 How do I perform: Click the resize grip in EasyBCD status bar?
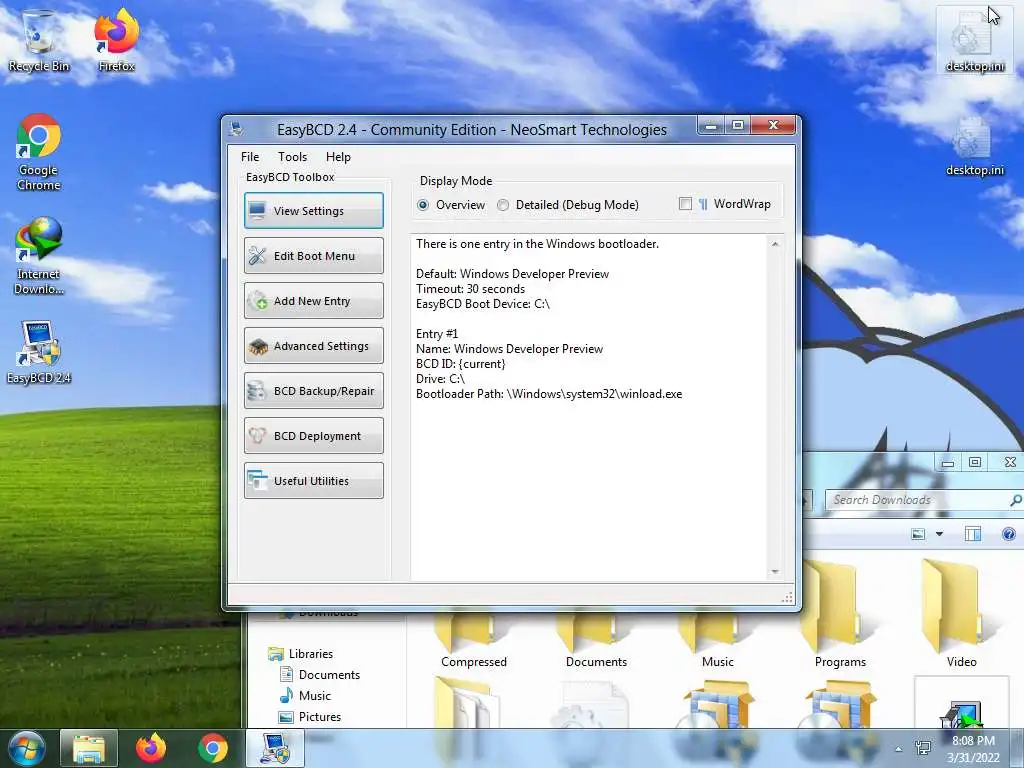(x=787, y=597)
